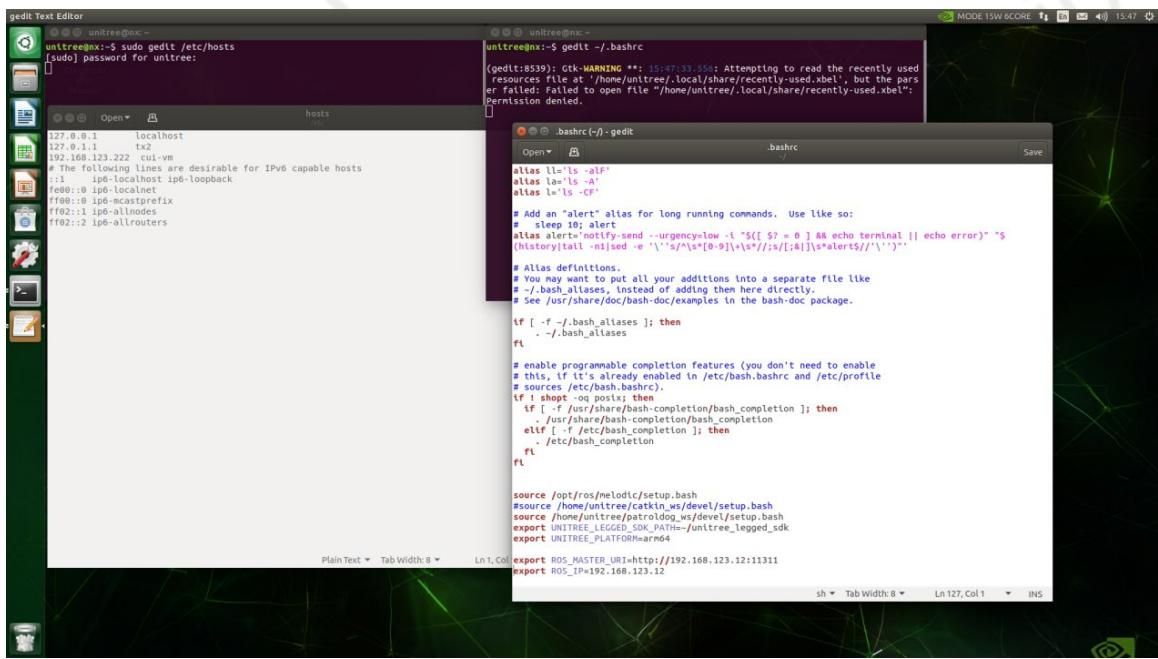This screenshot has width=1158, height=659.
Task: Click the '# Alias definitions.' comment line
Action: (x=567, y=268)
